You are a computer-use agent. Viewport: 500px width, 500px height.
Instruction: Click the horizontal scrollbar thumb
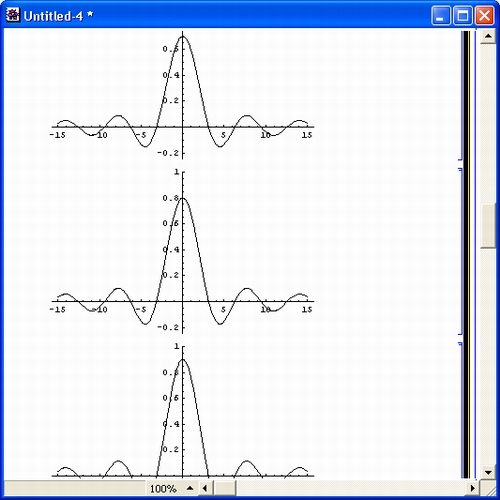point(225,488)
